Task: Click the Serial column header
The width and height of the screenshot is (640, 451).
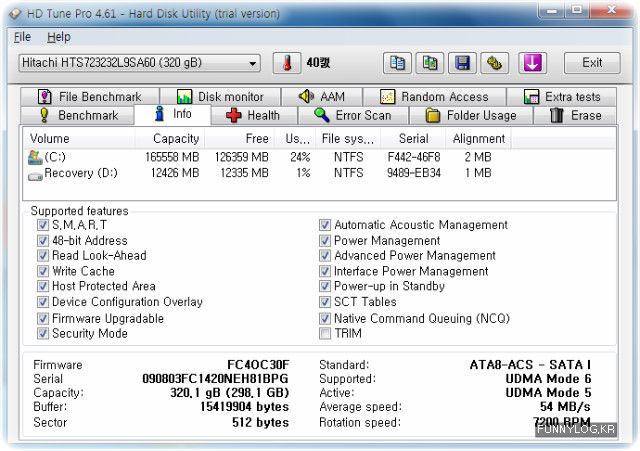Action: (413, 139)
